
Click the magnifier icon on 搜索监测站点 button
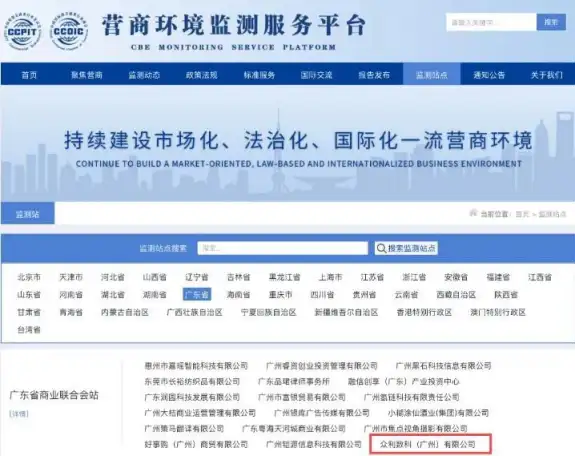click(382, 249)
